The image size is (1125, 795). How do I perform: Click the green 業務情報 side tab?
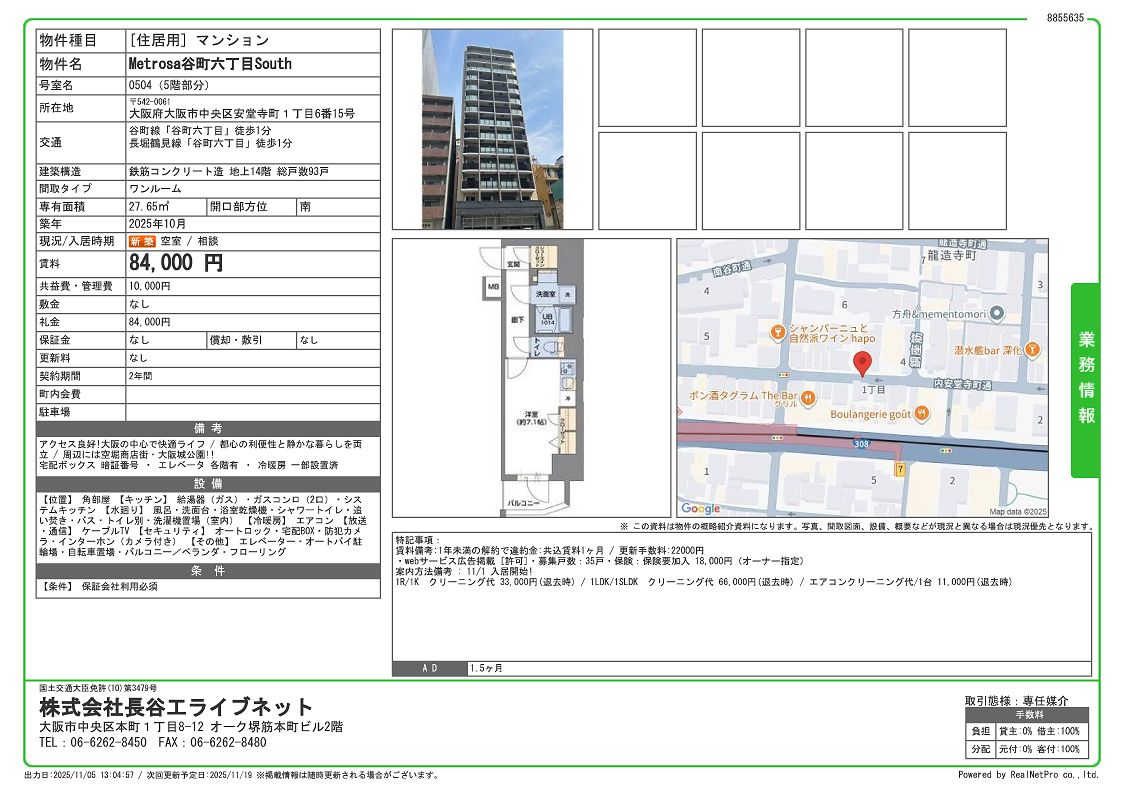(1085, 380)
